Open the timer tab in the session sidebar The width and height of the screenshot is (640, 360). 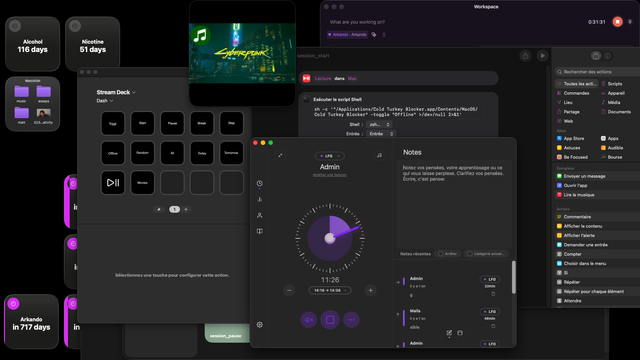(x=260, y=183)
